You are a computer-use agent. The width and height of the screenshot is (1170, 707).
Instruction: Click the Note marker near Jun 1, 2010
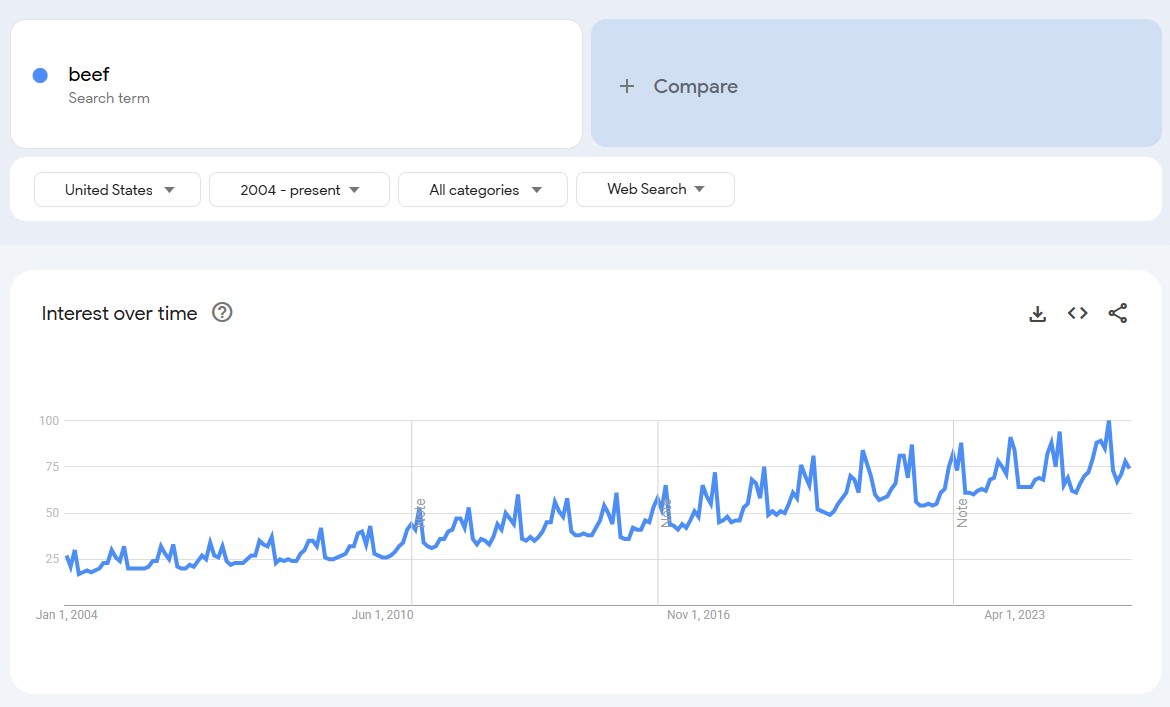420,513
